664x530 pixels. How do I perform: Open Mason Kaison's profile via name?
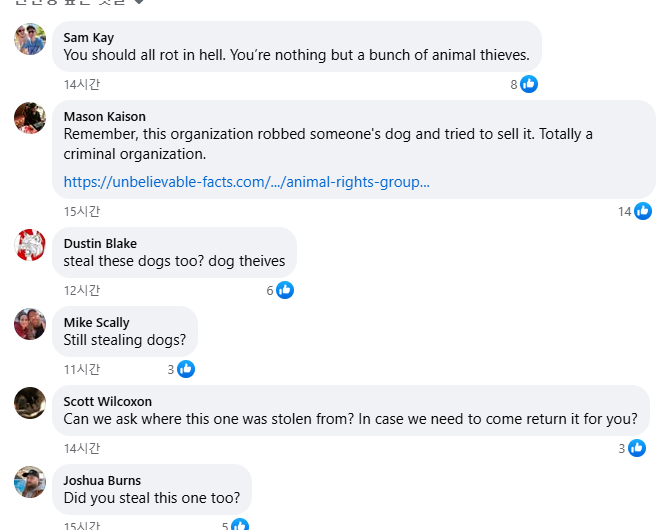[104, 117]
